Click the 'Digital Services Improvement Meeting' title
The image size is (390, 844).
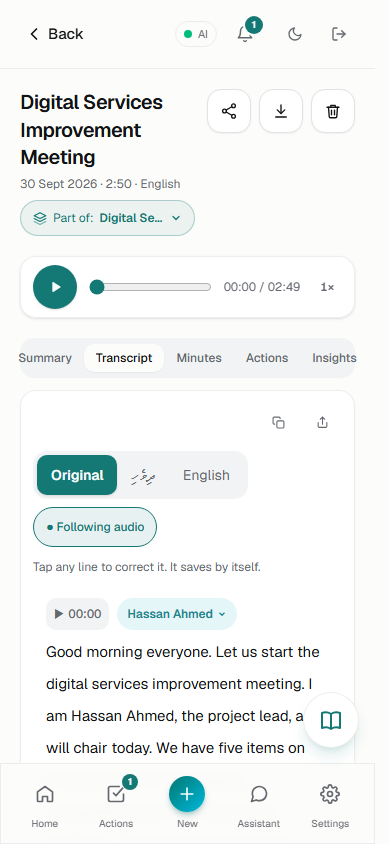[92, 130]
